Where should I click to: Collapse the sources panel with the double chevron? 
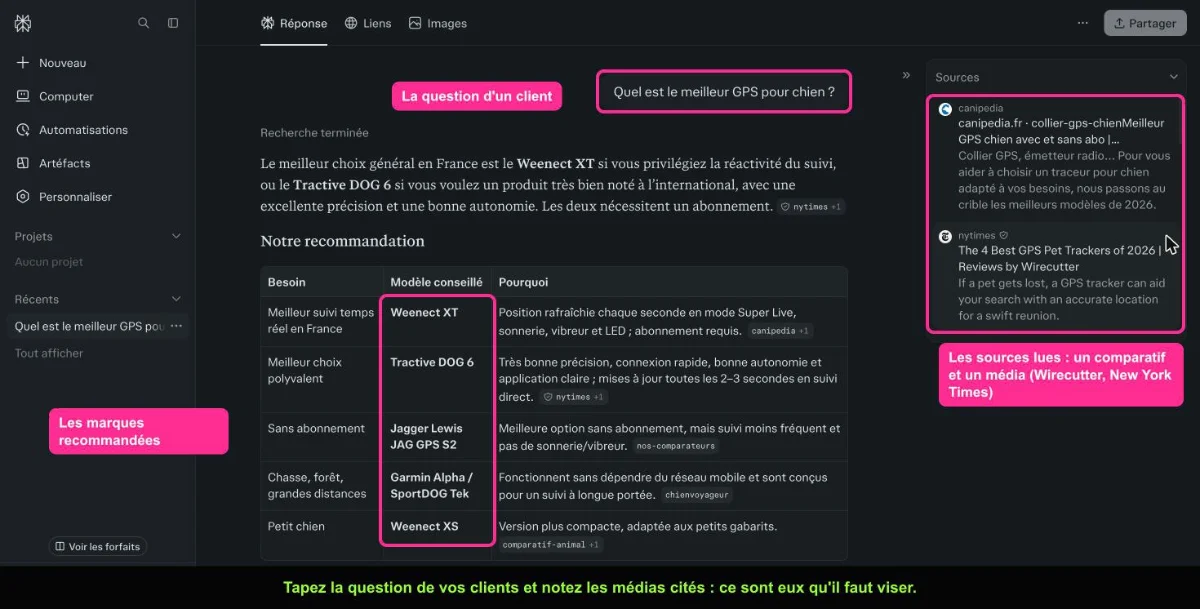[x=907, y=75]
